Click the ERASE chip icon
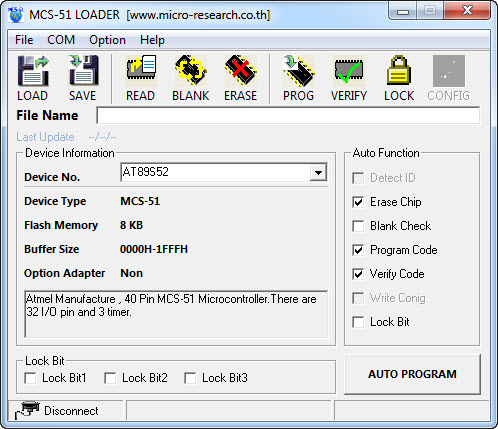Screen dimensions: 498x429 pos(241,71)
